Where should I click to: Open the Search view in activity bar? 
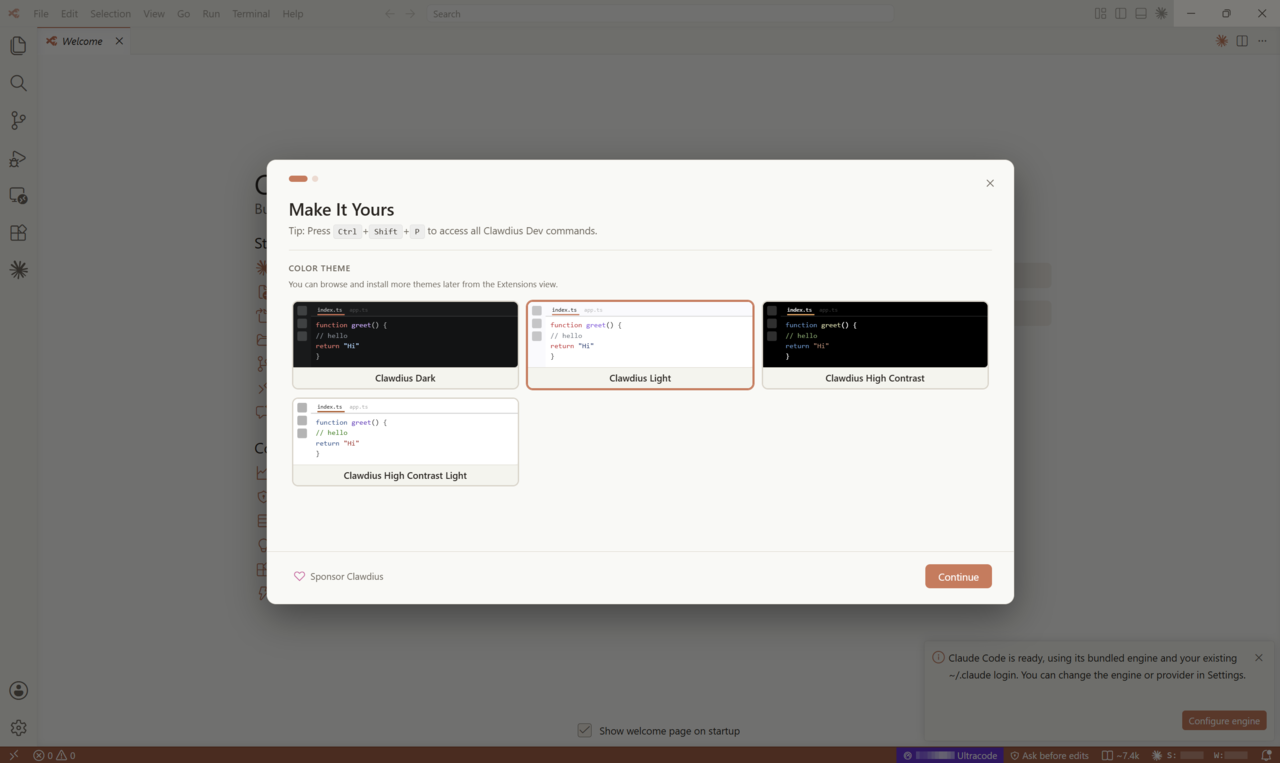click(18, 83)
